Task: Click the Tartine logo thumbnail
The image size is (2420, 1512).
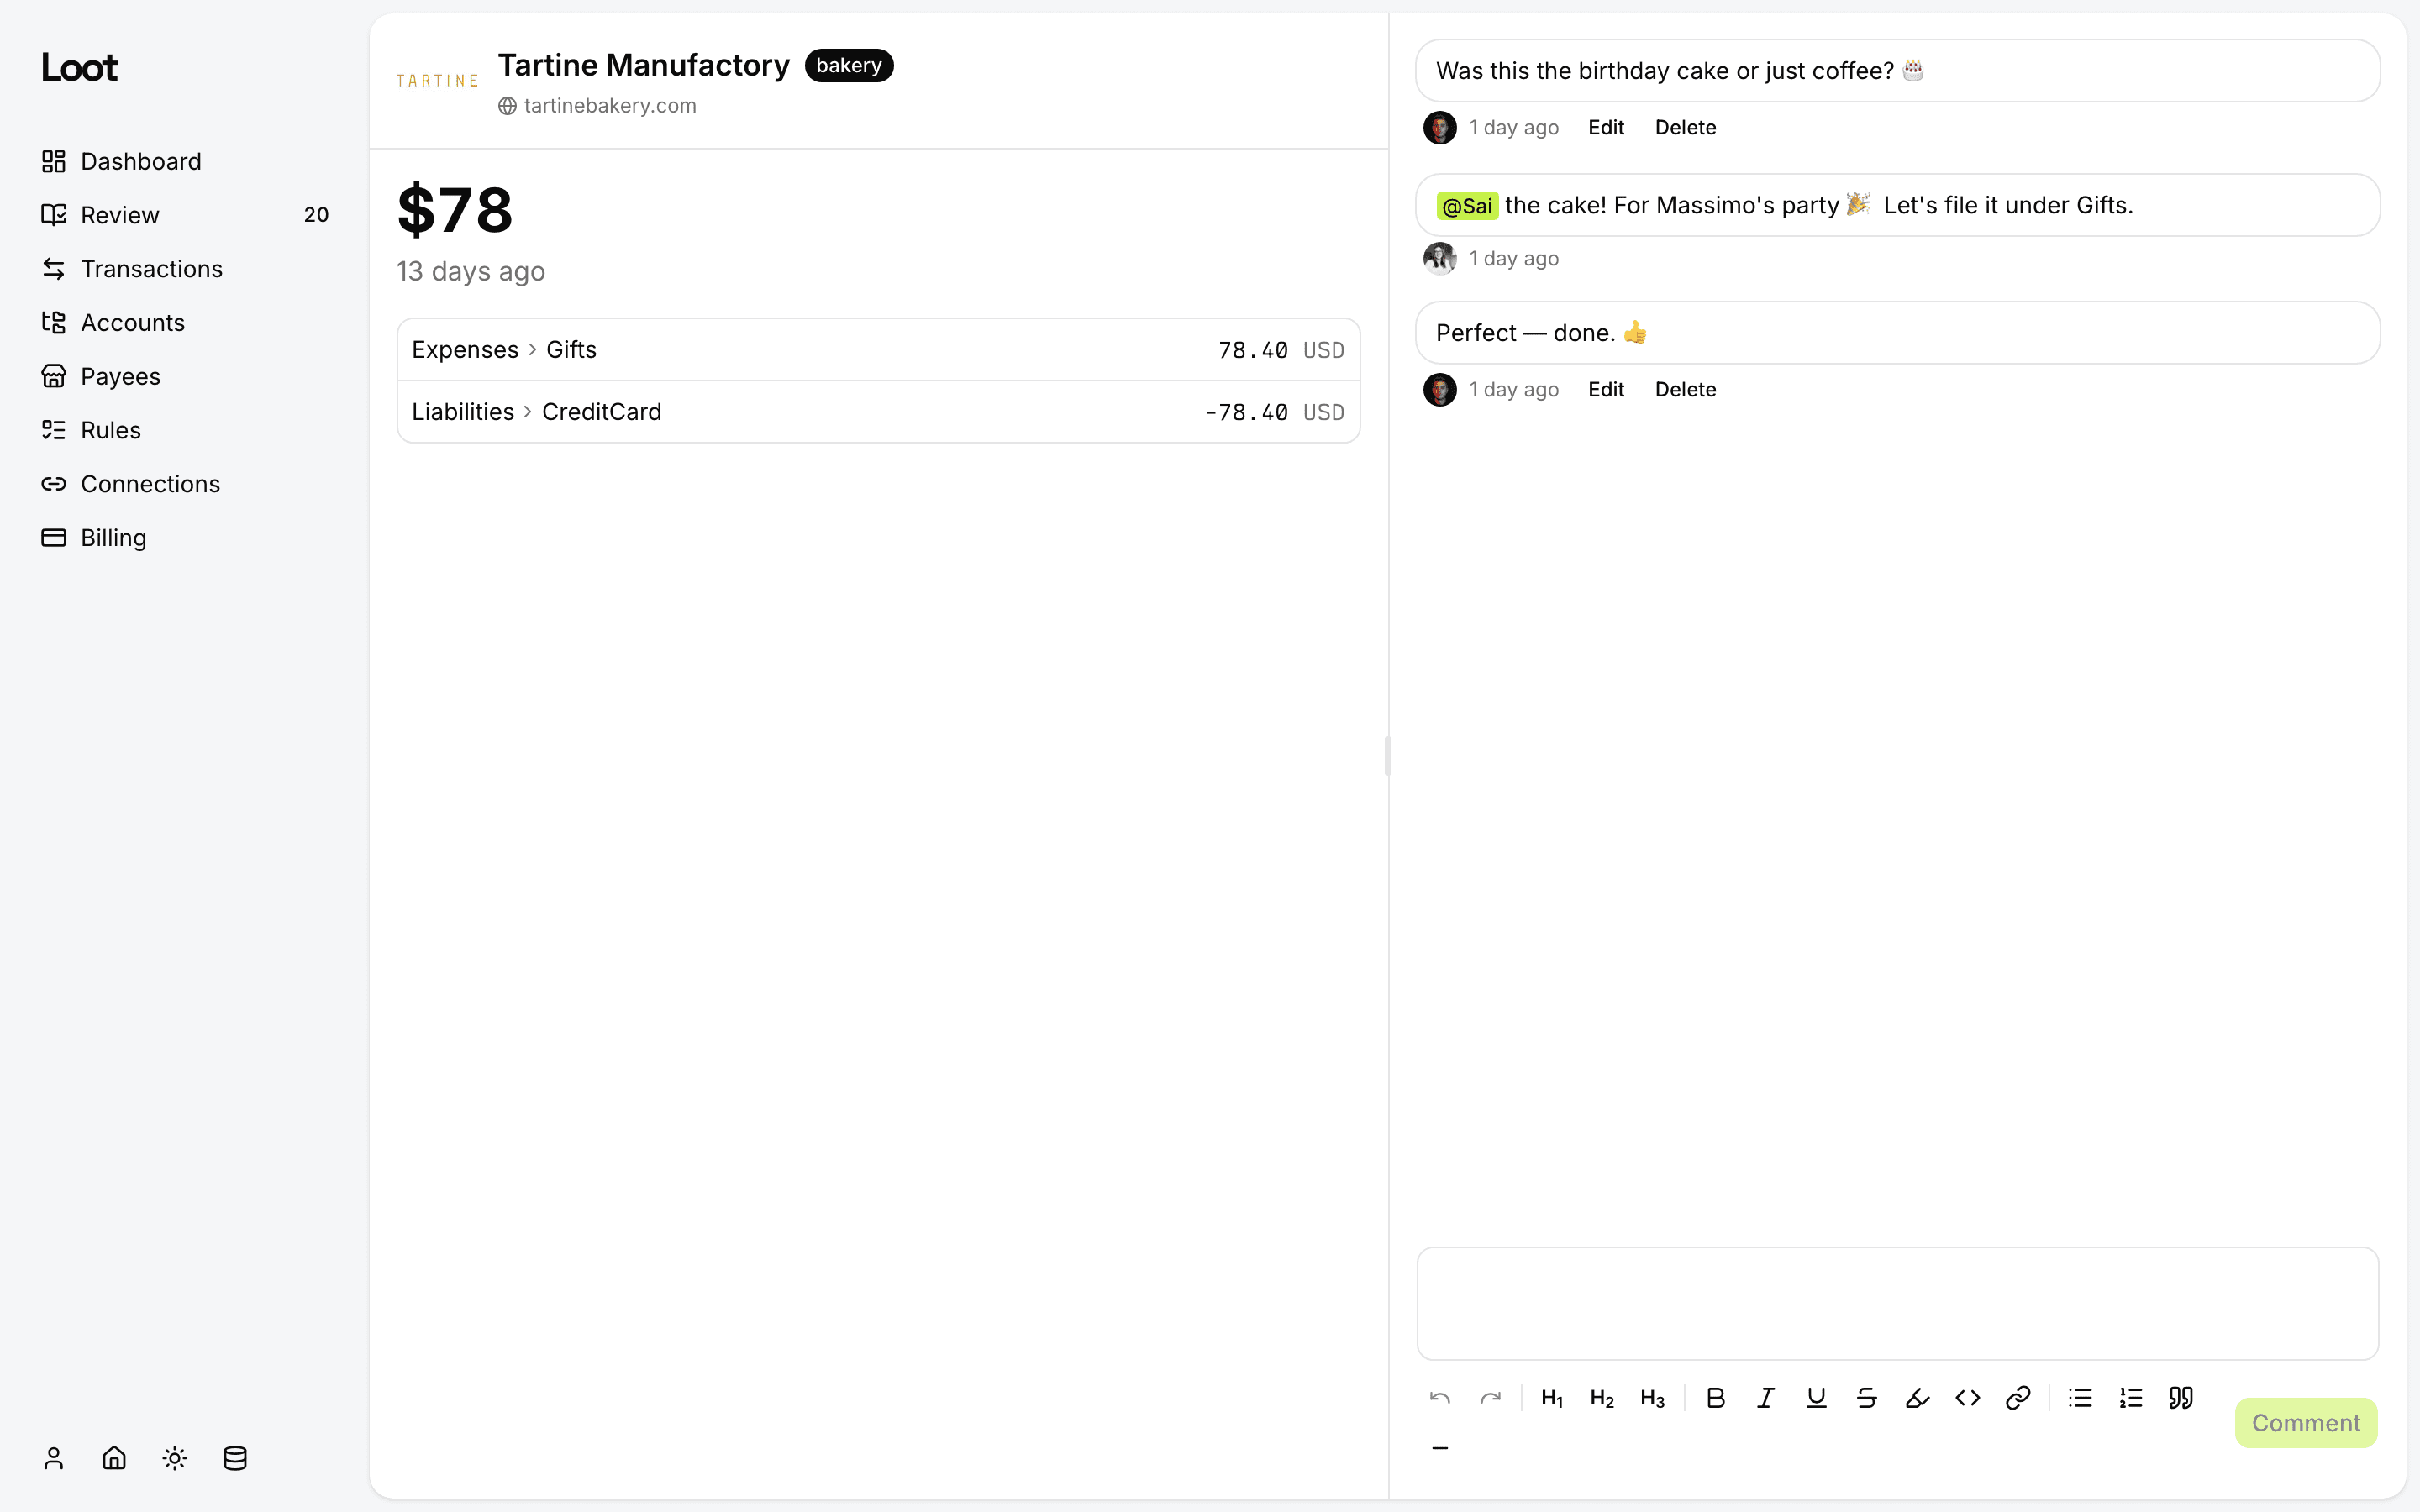Action: (x=437, y=81)
